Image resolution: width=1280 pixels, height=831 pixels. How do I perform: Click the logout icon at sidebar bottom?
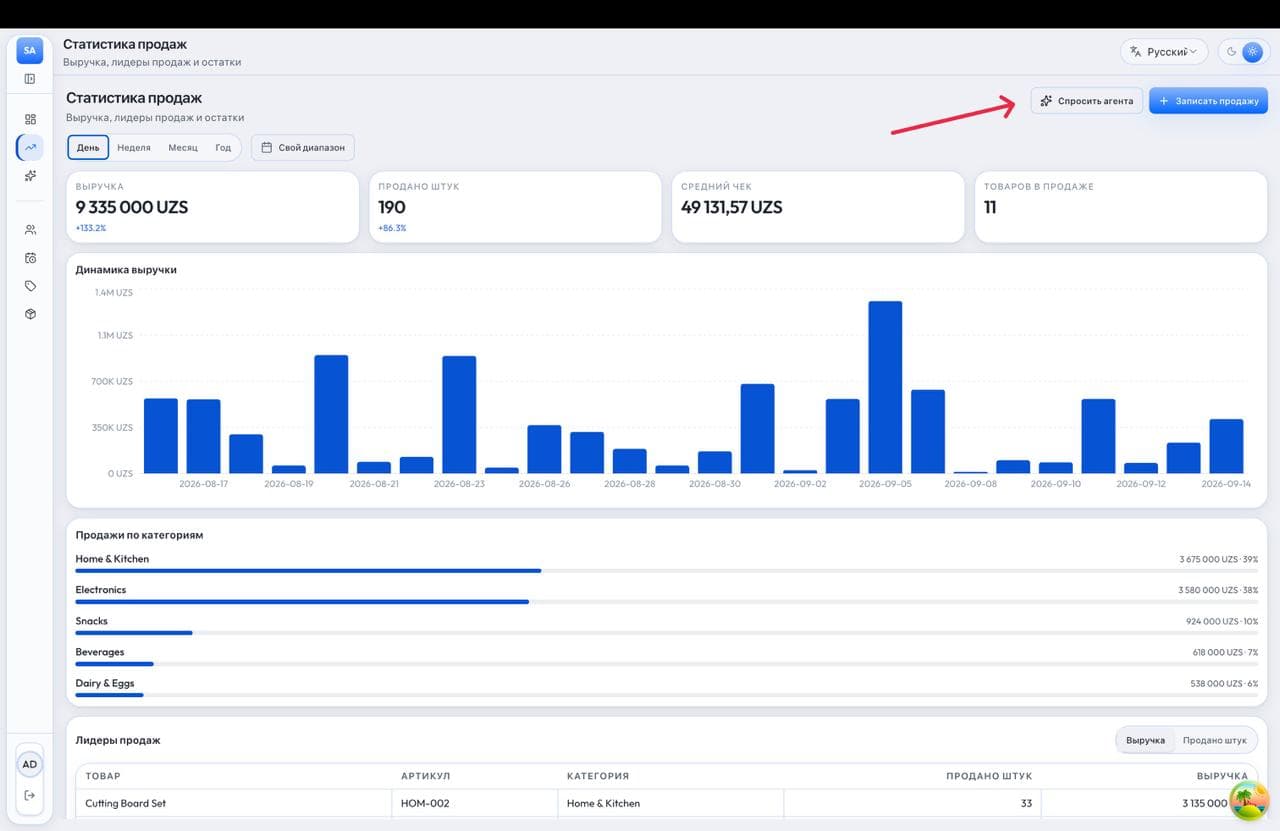tap(30, 795)
